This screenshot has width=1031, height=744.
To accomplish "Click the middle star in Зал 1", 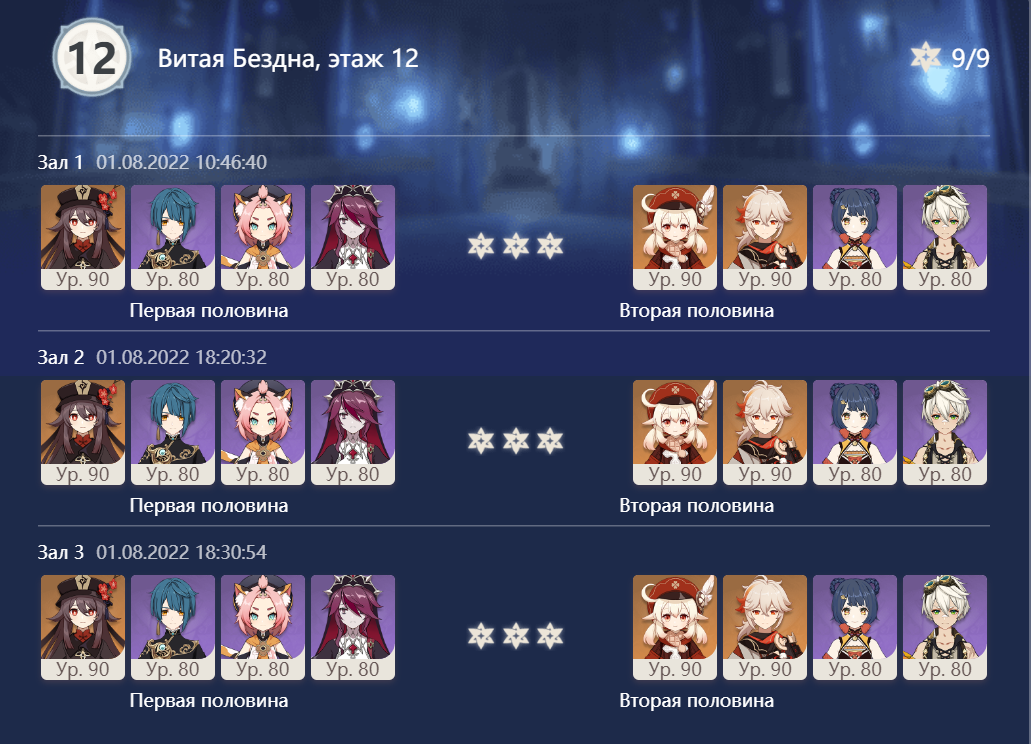I will click(x=515, y=246).
